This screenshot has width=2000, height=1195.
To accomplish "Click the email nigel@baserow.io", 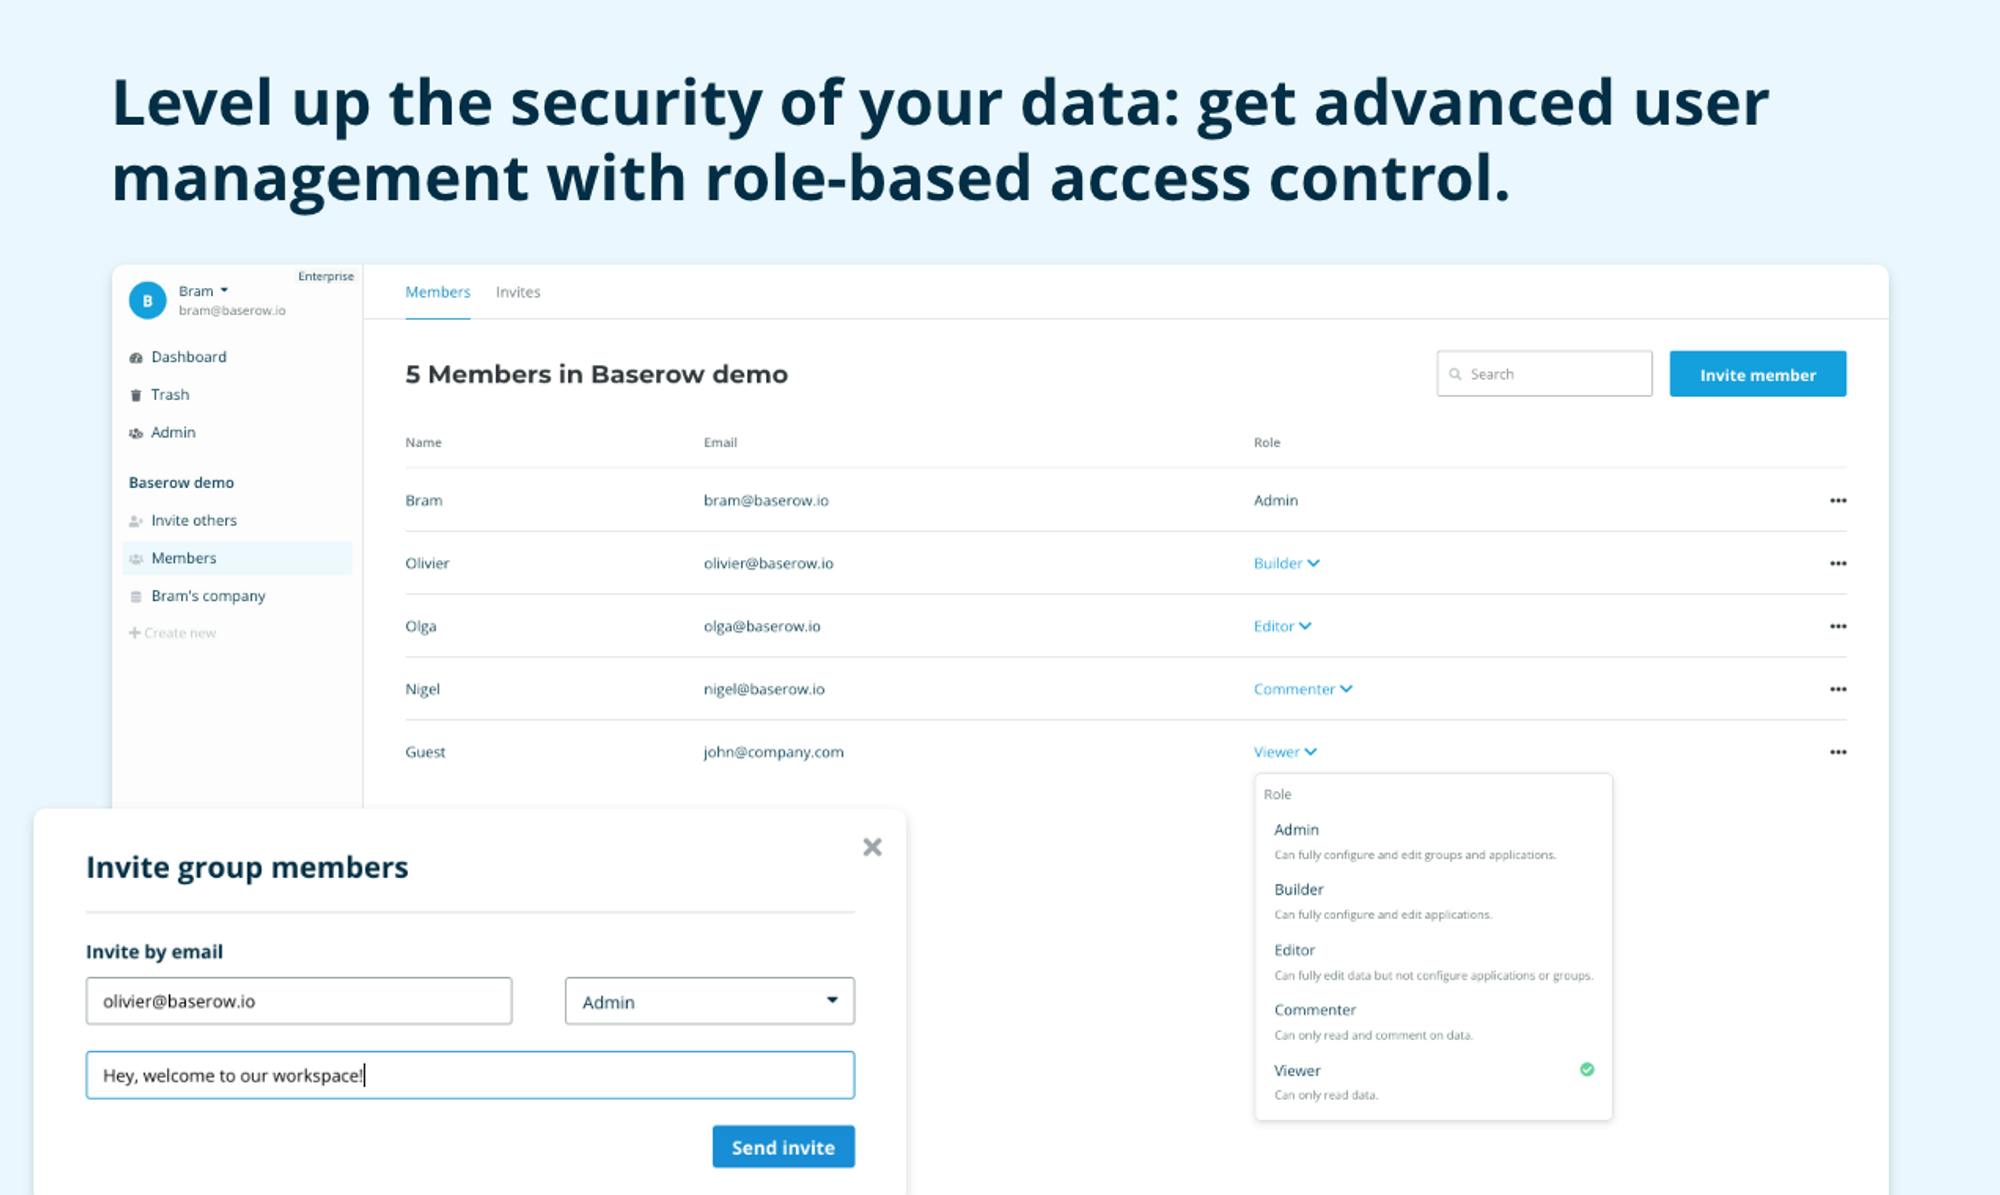I will click(764, 689).
